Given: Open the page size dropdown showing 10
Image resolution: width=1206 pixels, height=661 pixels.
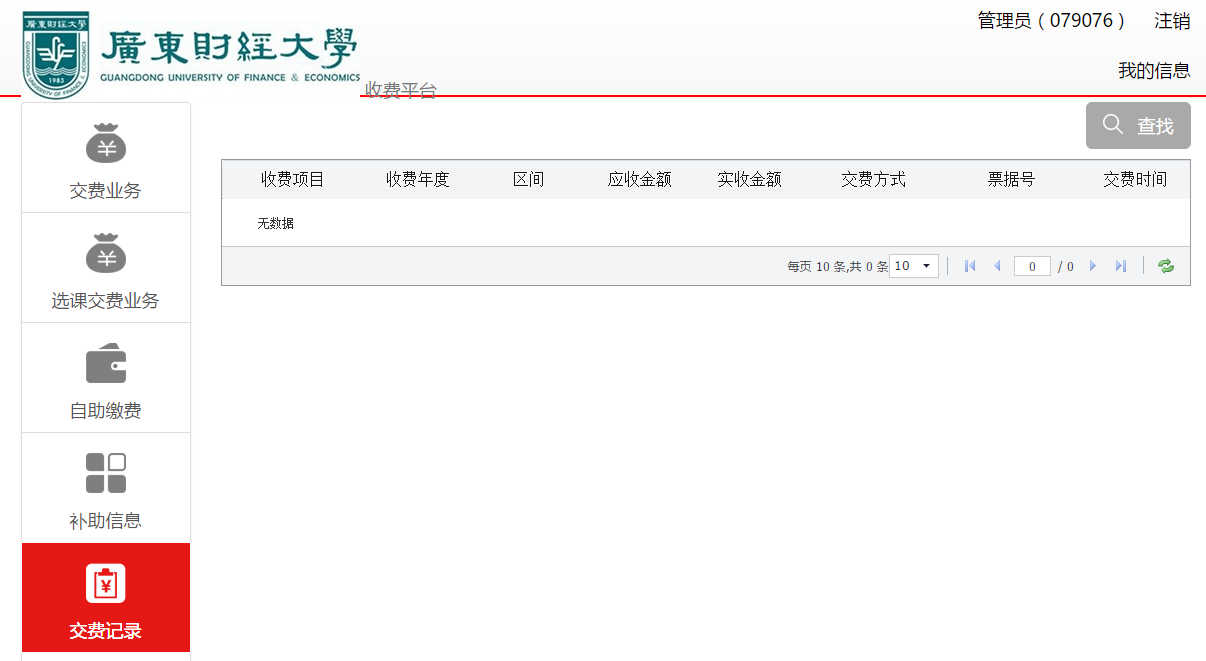Looking at the screenshot, I should click(x=912, y=265).
